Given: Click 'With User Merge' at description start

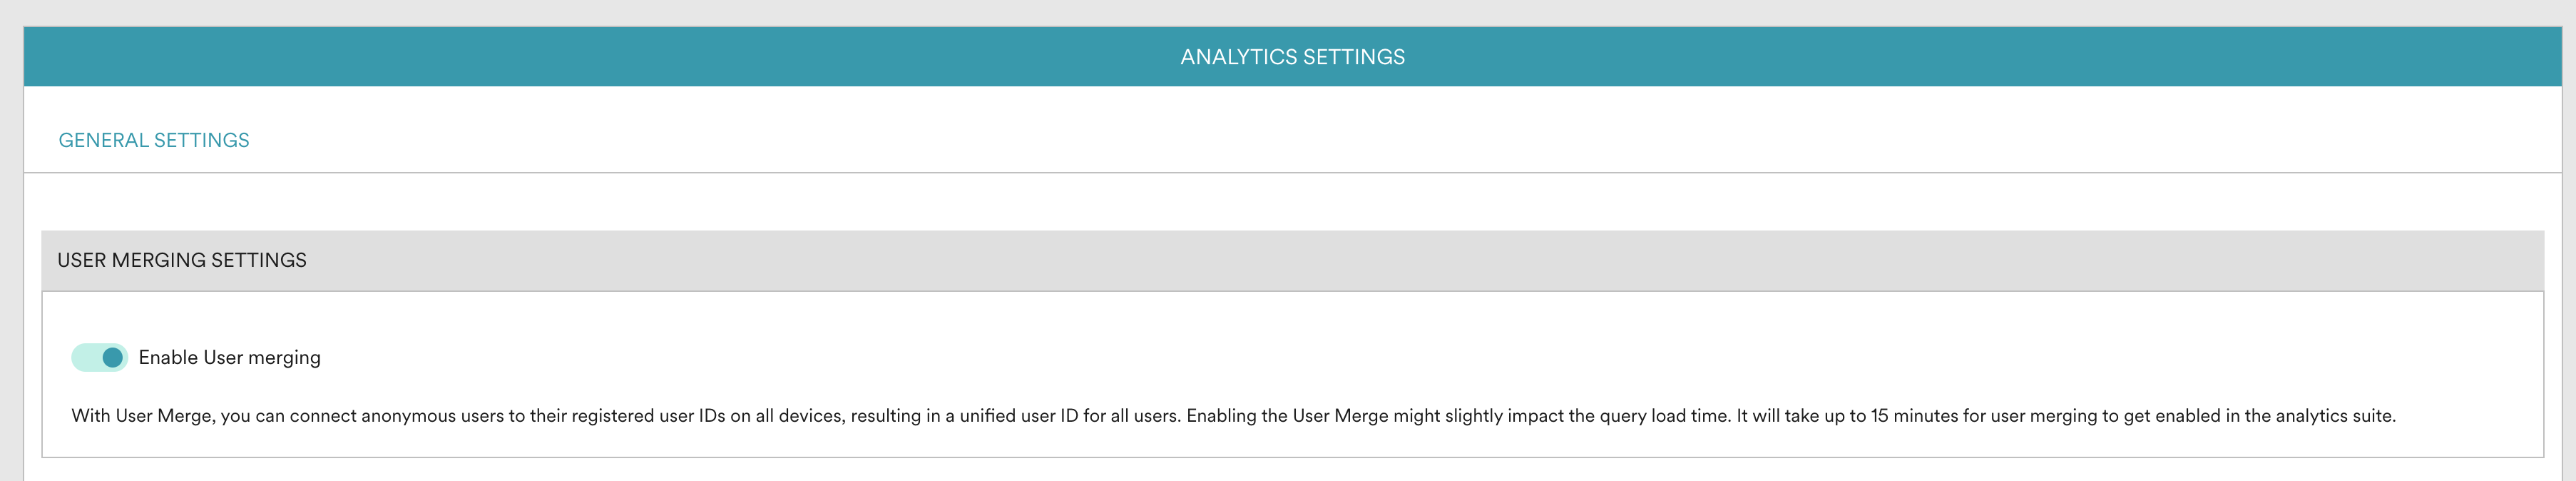Looking at the screenshot, I should pyautogui.click(x=142, y=416).
